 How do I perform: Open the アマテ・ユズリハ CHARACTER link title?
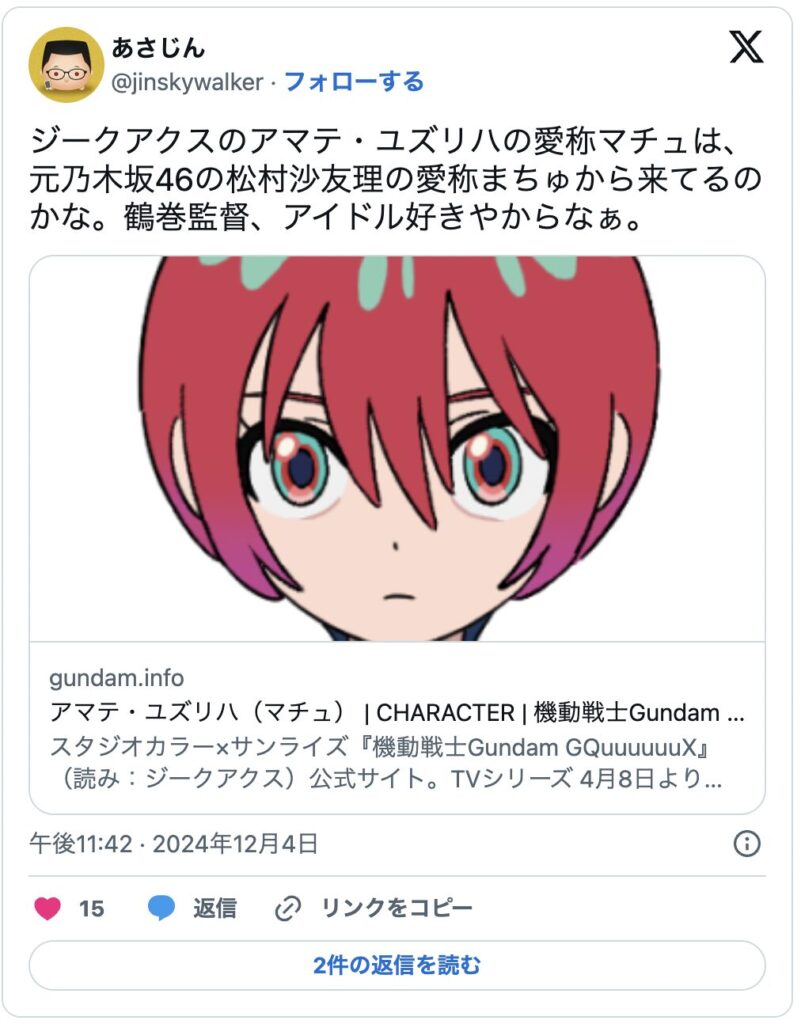click(x=397, y=712)
